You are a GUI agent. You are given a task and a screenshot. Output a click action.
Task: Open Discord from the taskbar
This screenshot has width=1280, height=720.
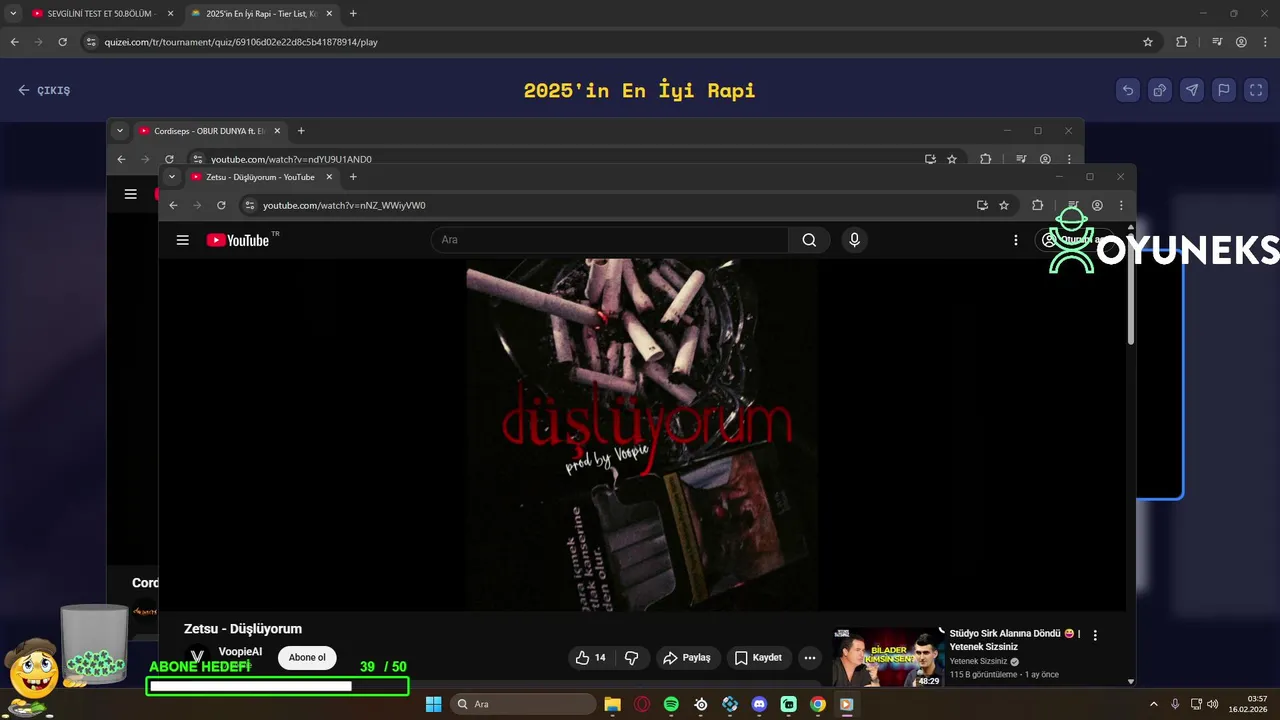point(759,704)
